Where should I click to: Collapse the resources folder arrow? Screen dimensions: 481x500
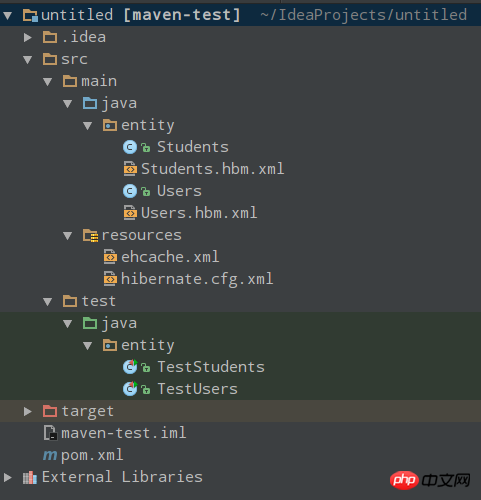(x=68, y=236)
